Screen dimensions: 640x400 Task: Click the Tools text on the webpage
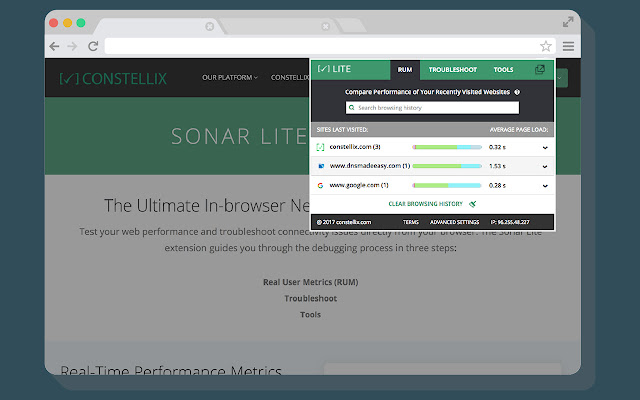coord(311,315)
